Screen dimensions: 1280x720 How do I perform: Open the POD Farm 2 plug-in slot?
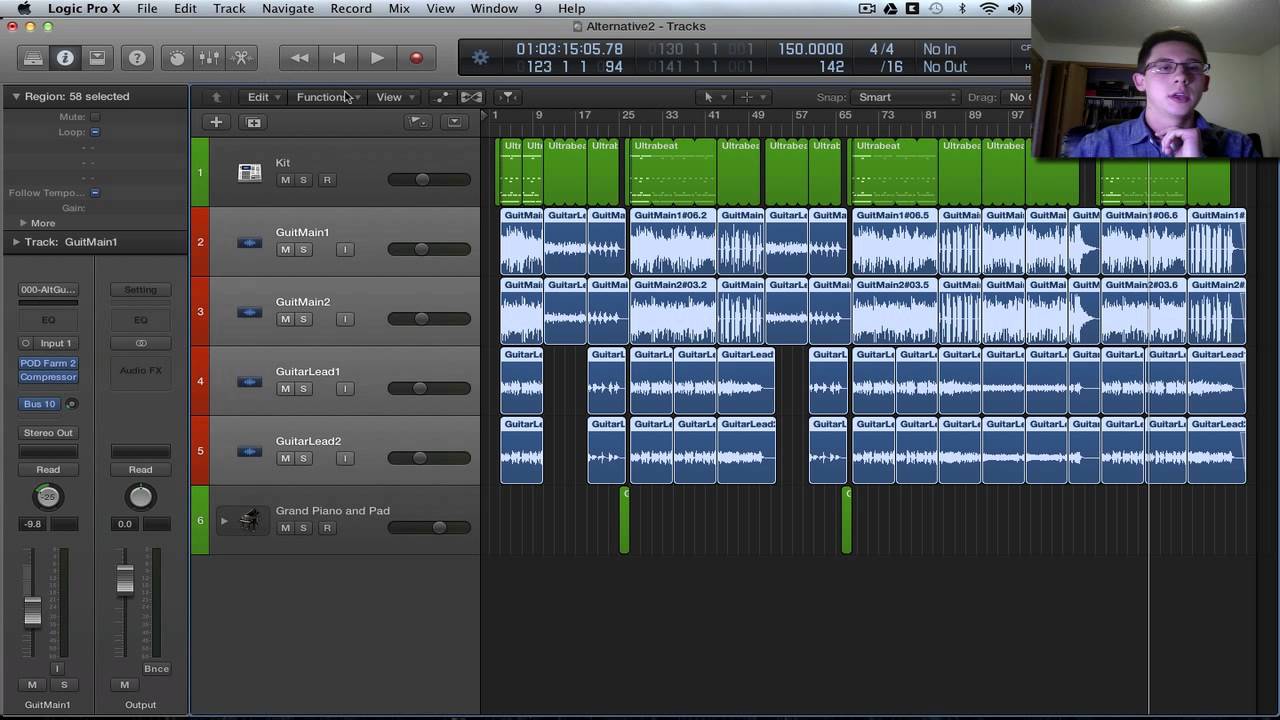point(48,364)
